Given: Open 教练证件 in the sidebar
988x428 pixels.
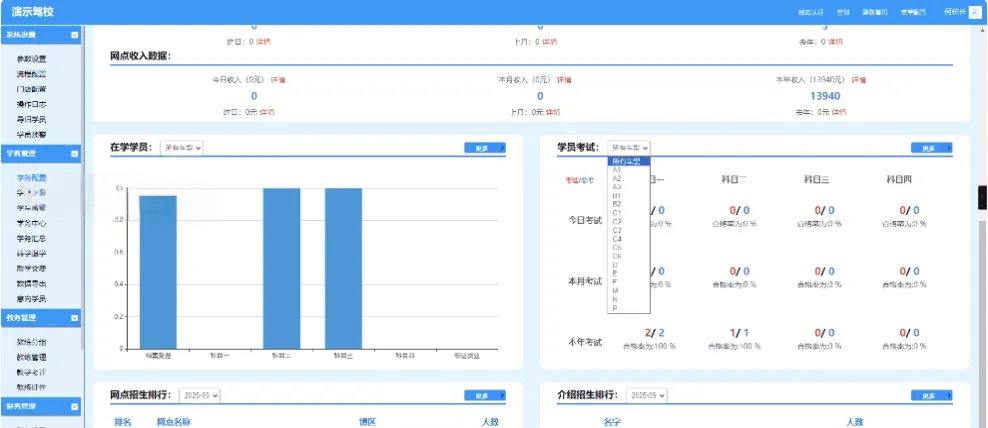Looking at the screenshot, I should tap(32, 388).
